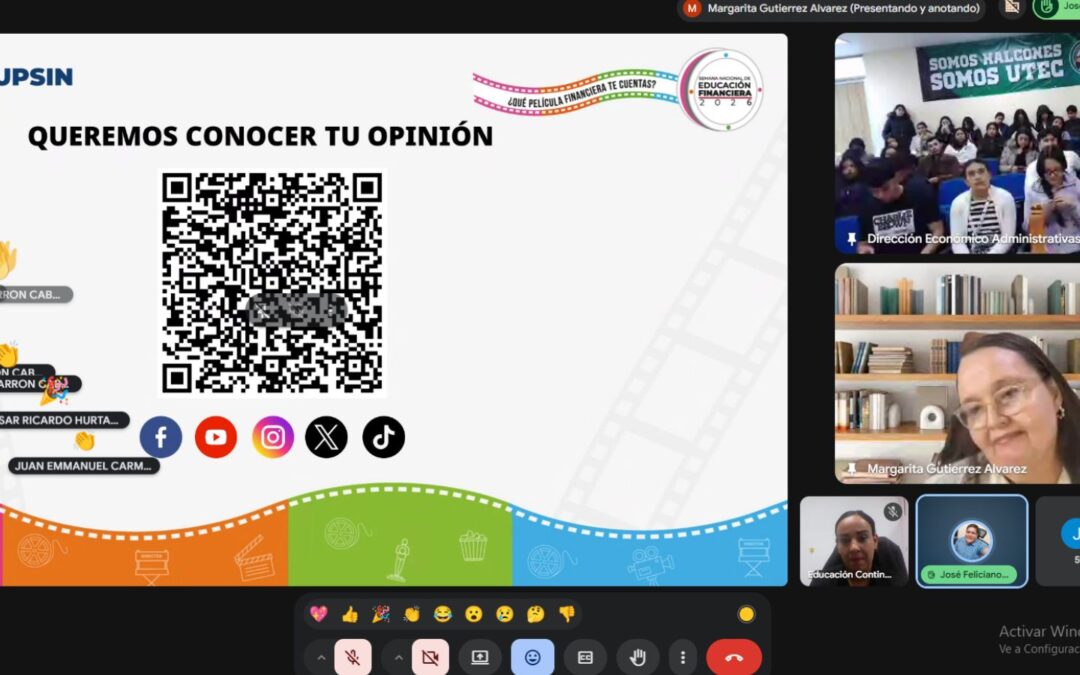This screenshot has width=1080, height=675.
Task: Click the JUAN EMMANUEL CARM... reaction label
Action: click(x=83, y=466)
